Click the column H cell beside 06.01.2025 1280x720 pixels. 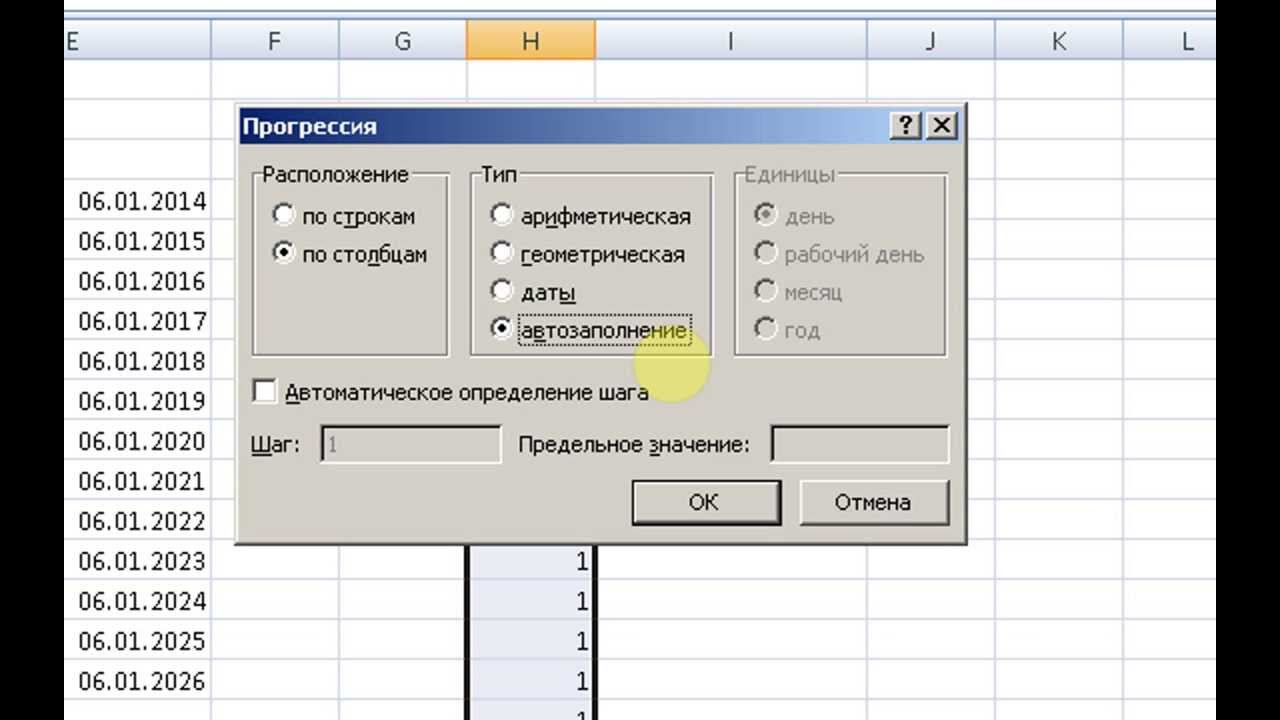(531, 641)
